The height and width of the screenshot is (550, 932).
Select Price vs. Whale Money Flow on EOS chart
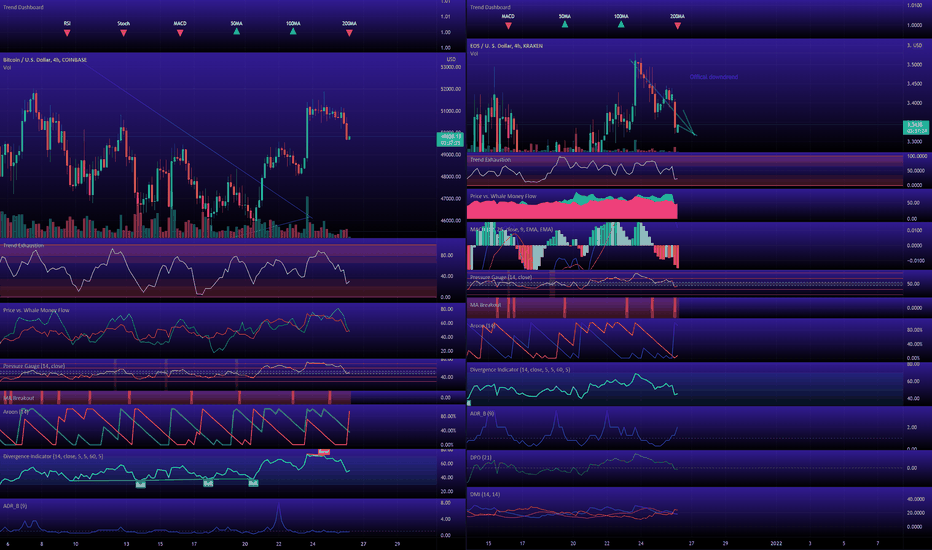503,196
